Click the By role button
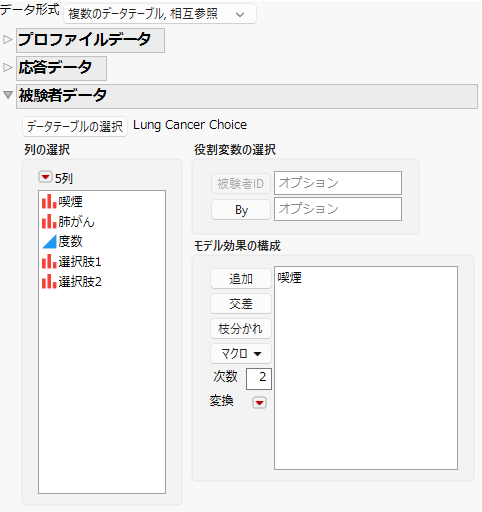The height and width of the screenshot is (512, 482). pos(241,210)
